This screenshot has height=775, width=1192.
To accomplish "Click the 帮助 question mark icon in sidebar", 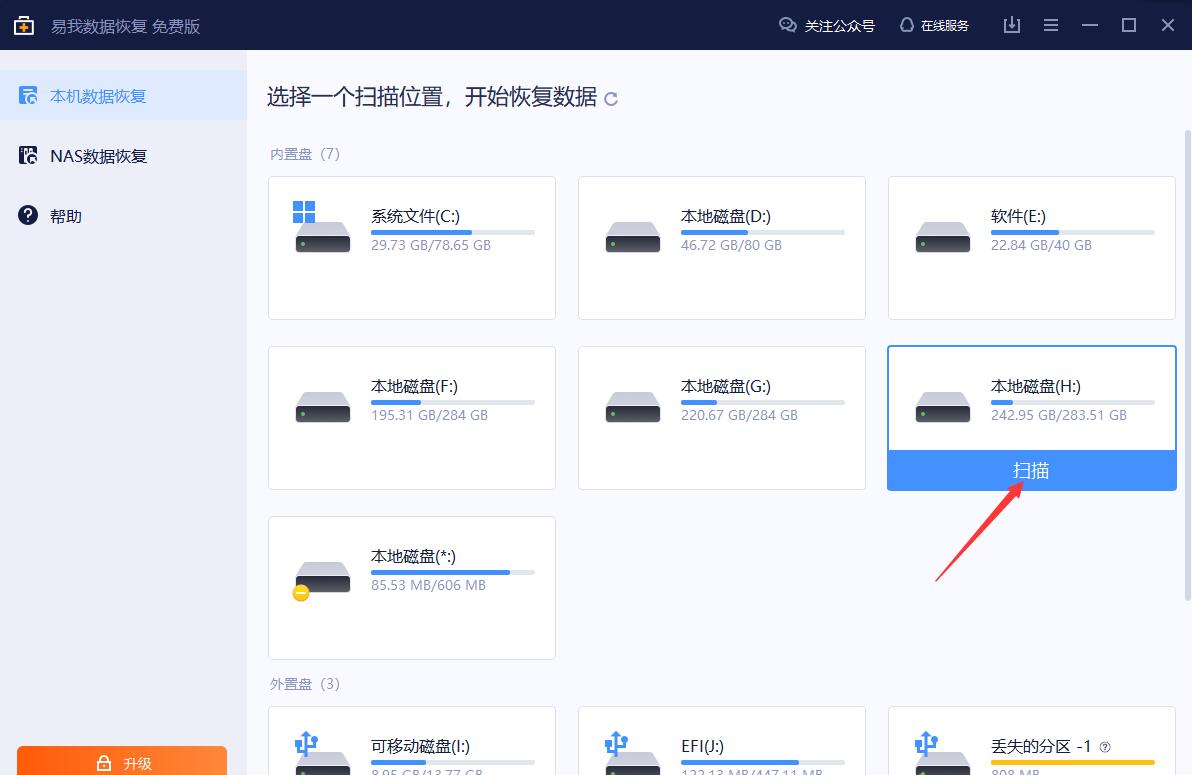I will (28, 215).
